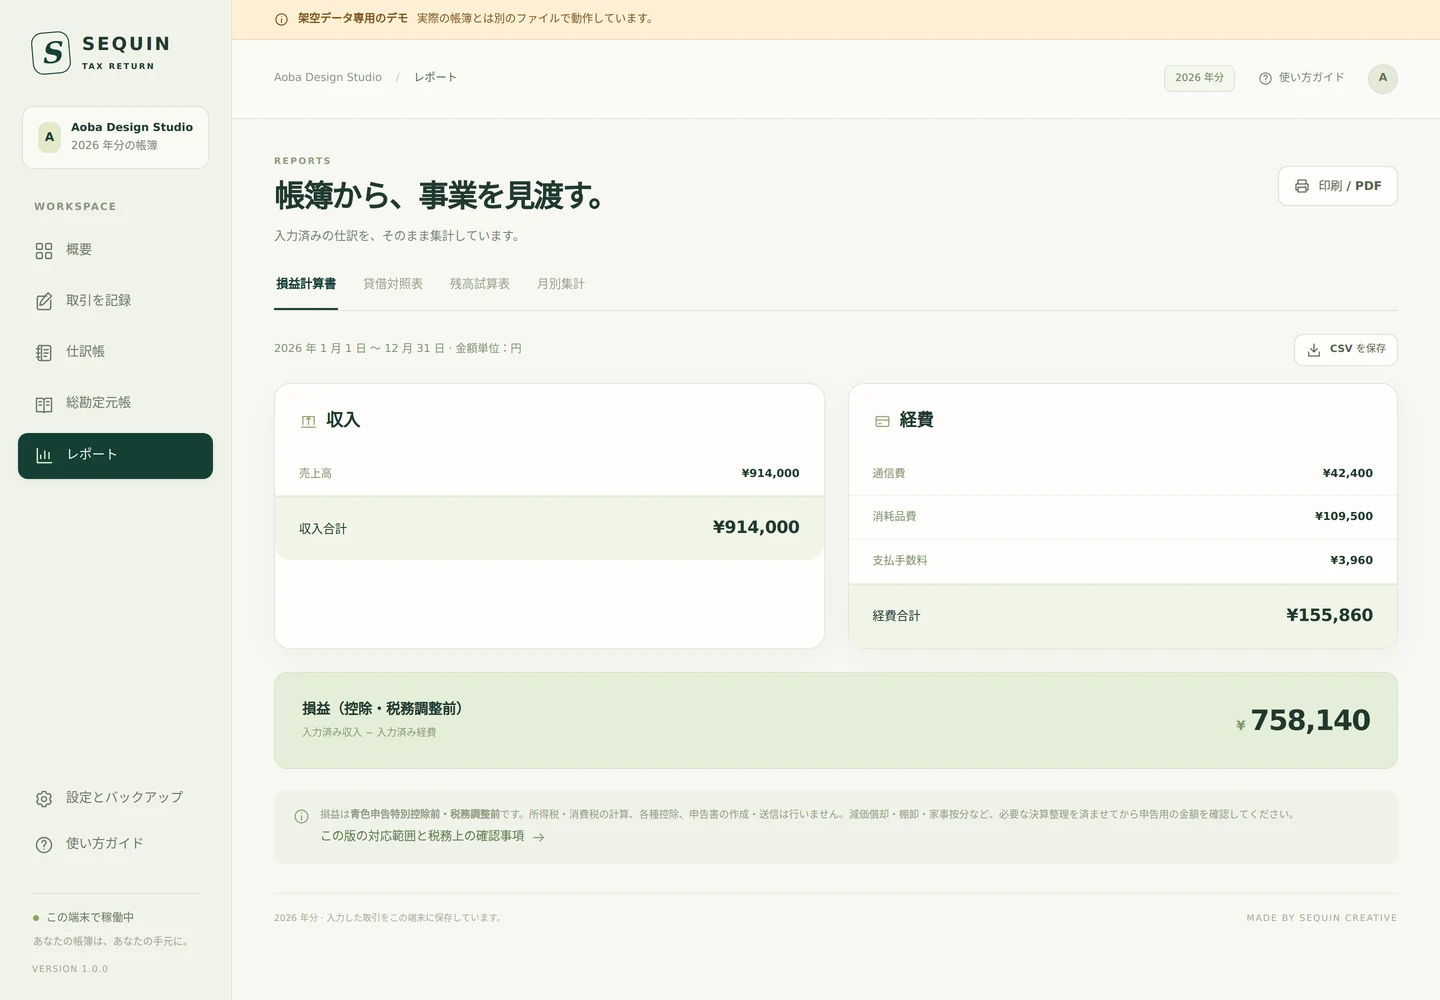Click the header 使い方ガイド help icon
This screenshot has width=1440, height=1000.
click(x=1265, y=78)
